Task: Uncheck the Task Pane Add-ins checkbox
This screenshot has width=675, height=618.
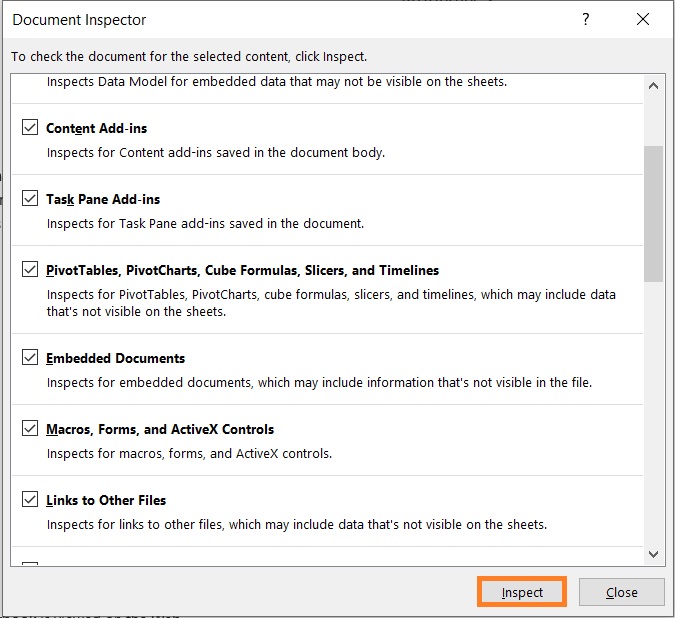Action: (30, 198)
